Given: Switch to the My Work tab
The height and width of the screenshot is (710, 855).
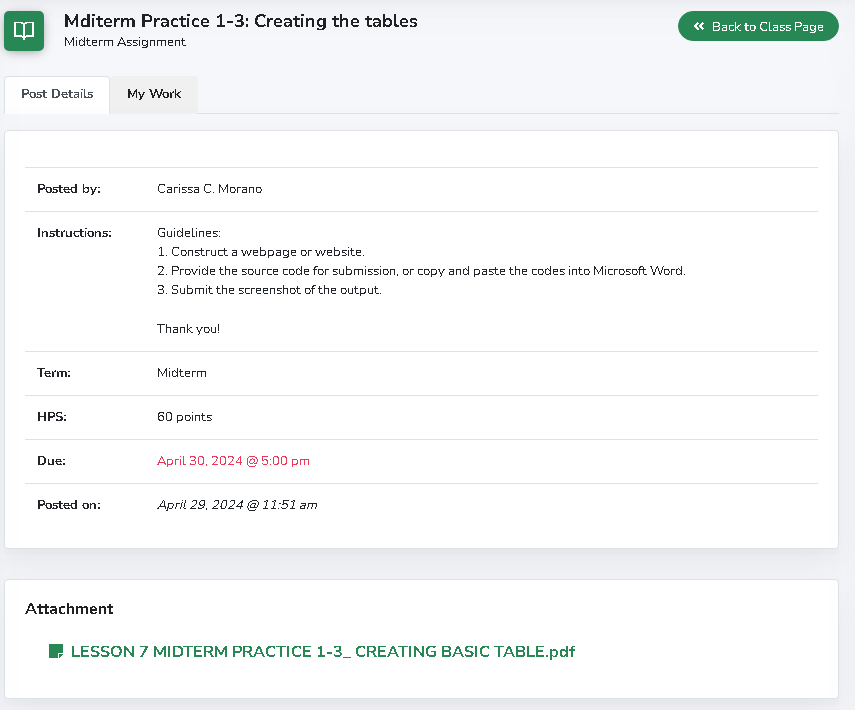Looking at the screenshot, I should pyautogui.click(x=154, y=94).
